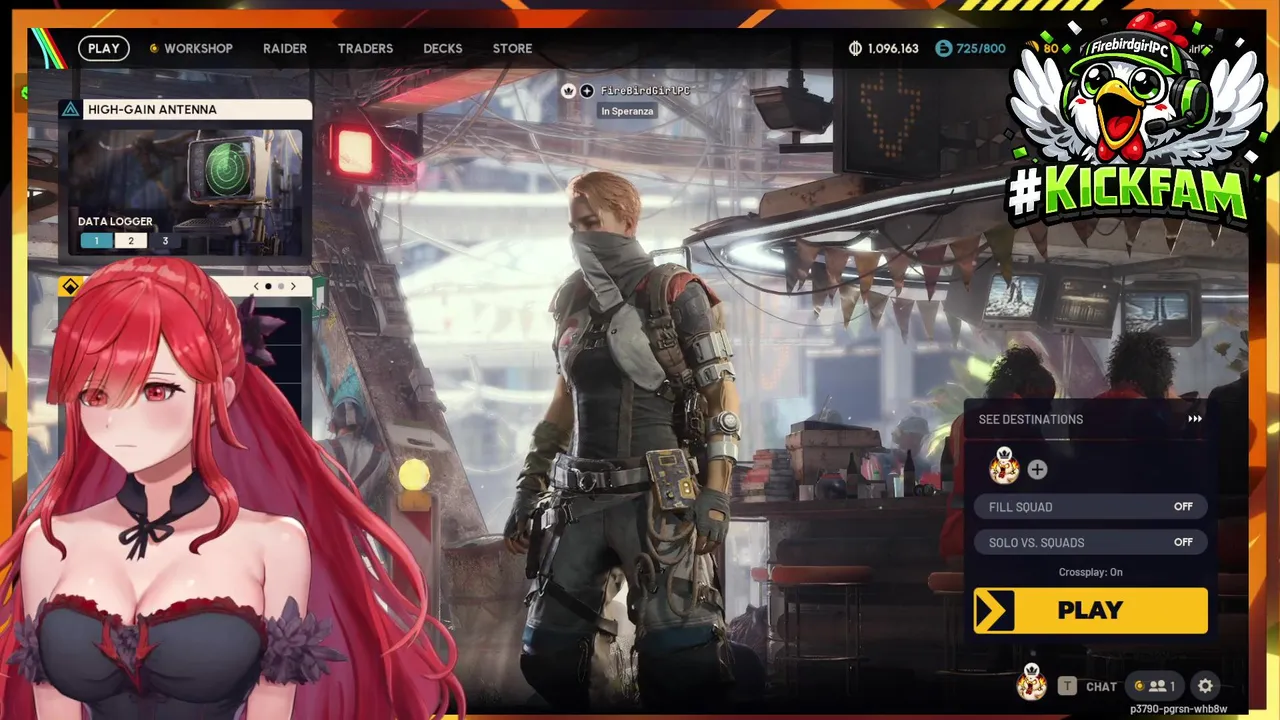Click the 725/800 token balance
This screenshot has width=1280, height=720.
(x=981, y=48)
